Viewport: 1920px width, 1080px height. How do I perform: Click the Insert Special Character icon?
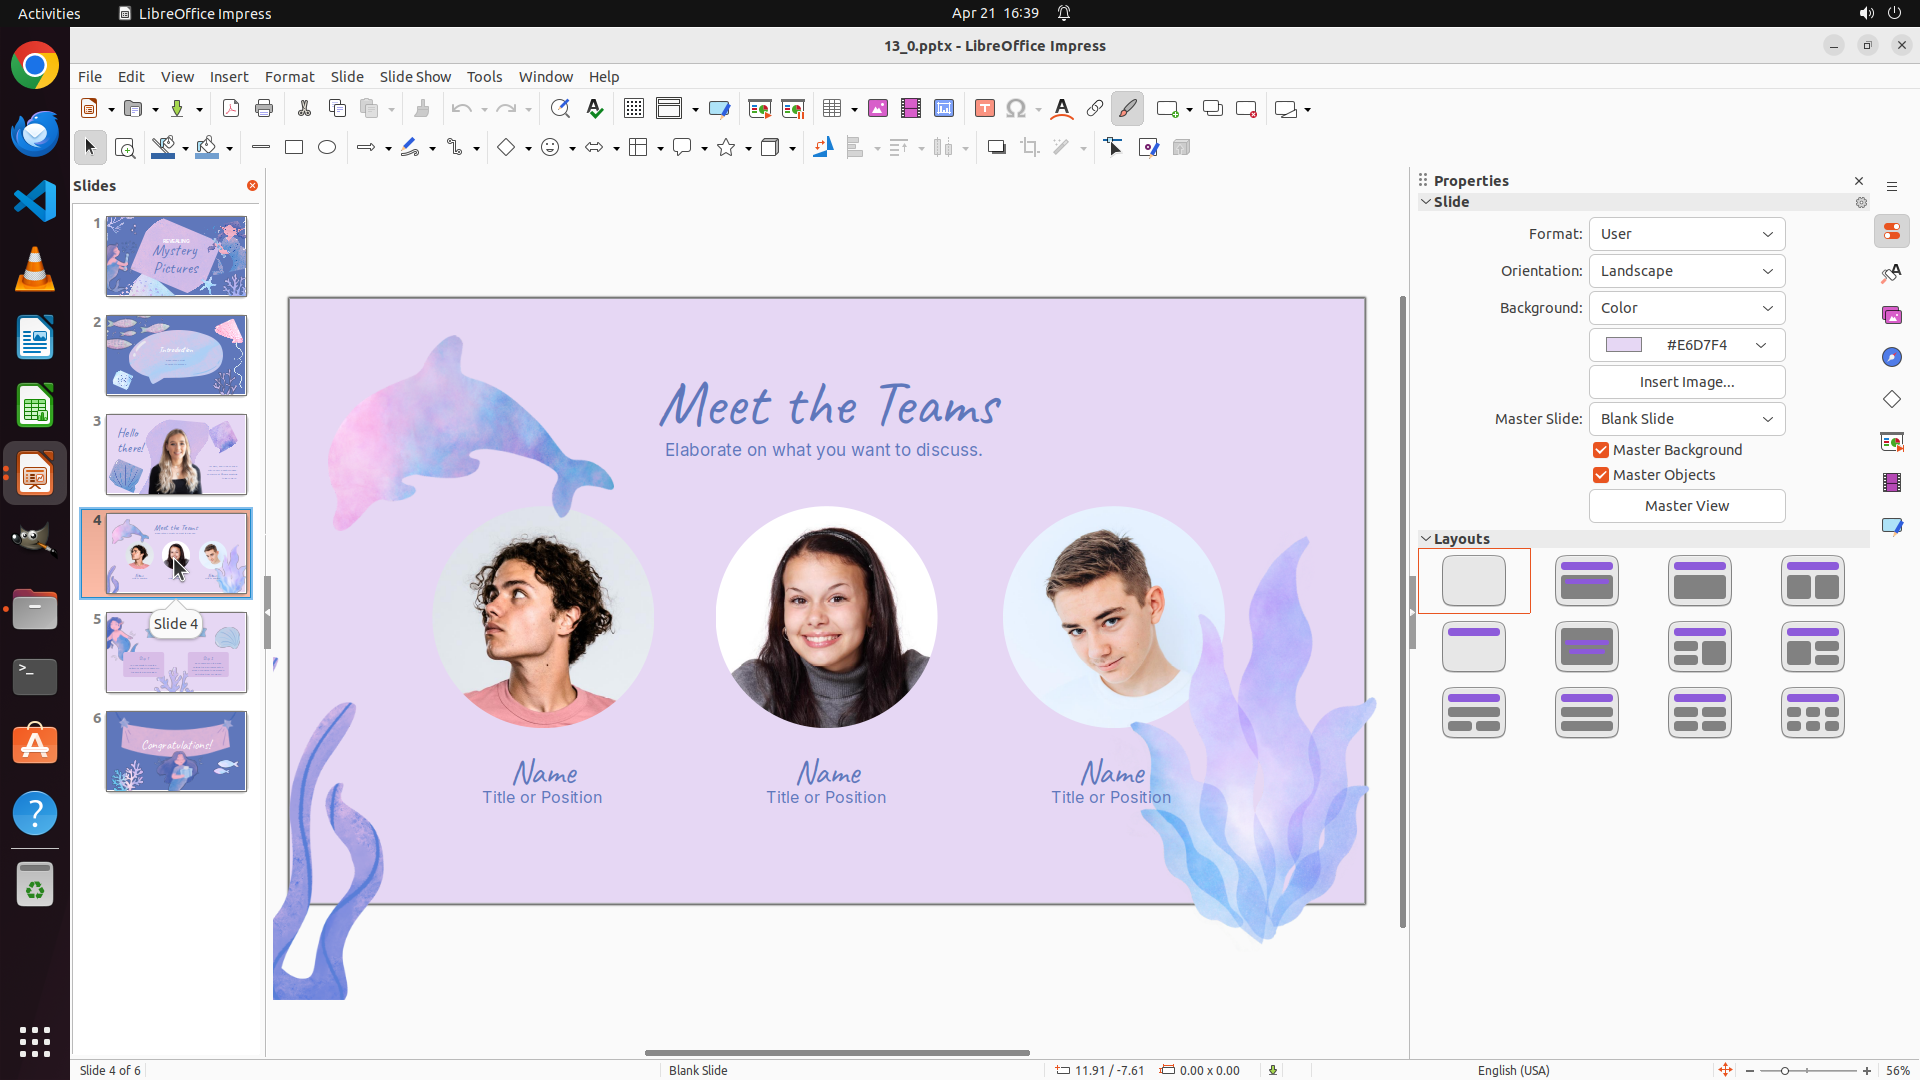(x=1016, y=109)
